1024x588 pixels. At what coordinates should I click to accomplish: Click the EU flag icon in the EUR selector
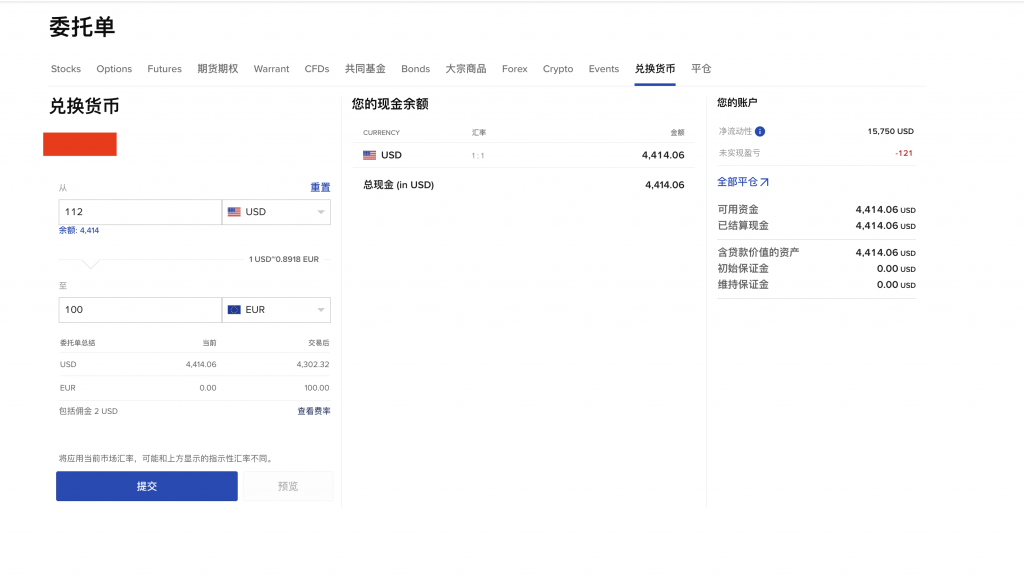(236, 309)
